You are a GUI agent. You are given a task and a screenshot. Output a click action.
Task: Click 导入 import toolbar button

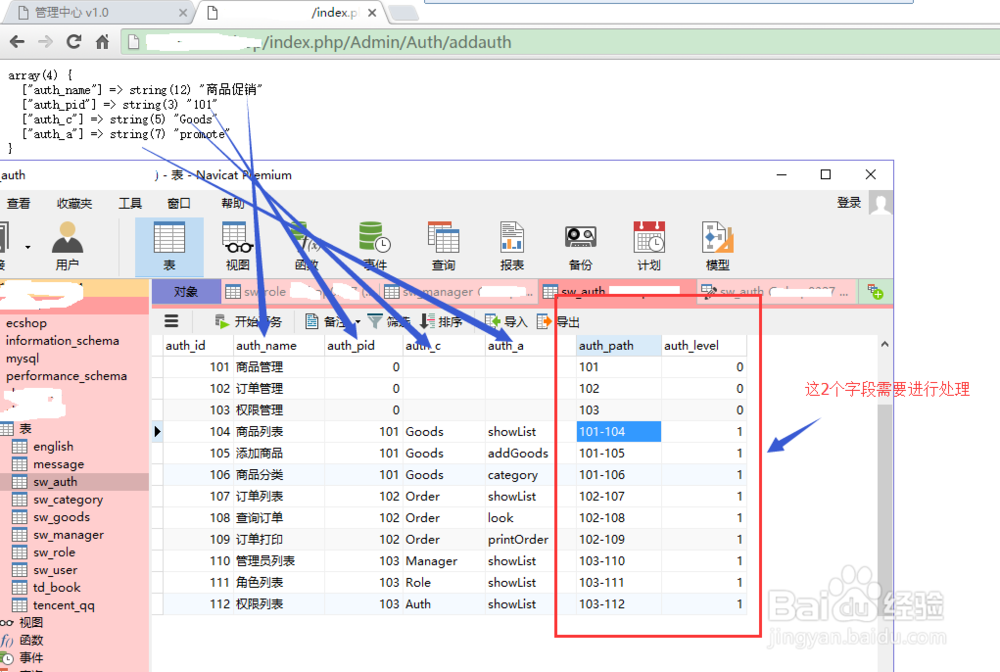coord(506,321)
